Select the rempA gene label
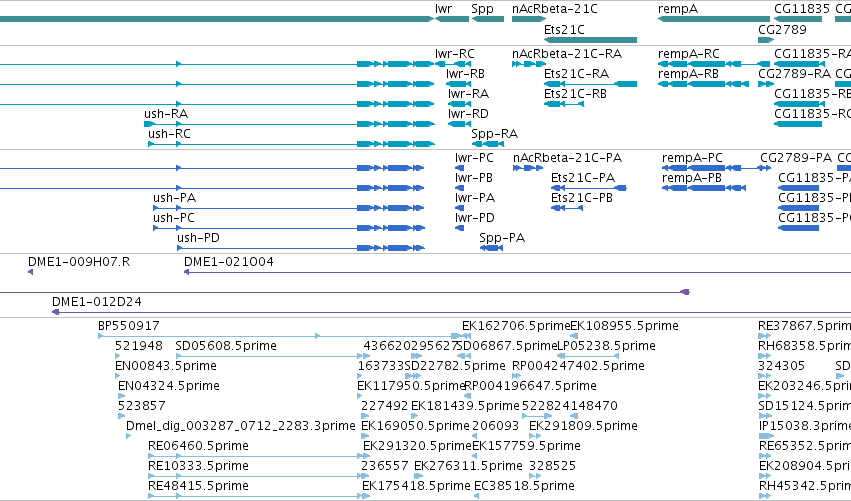Image resolution: width=851 pixels, height=501 pixels. [x=678, y=9]
